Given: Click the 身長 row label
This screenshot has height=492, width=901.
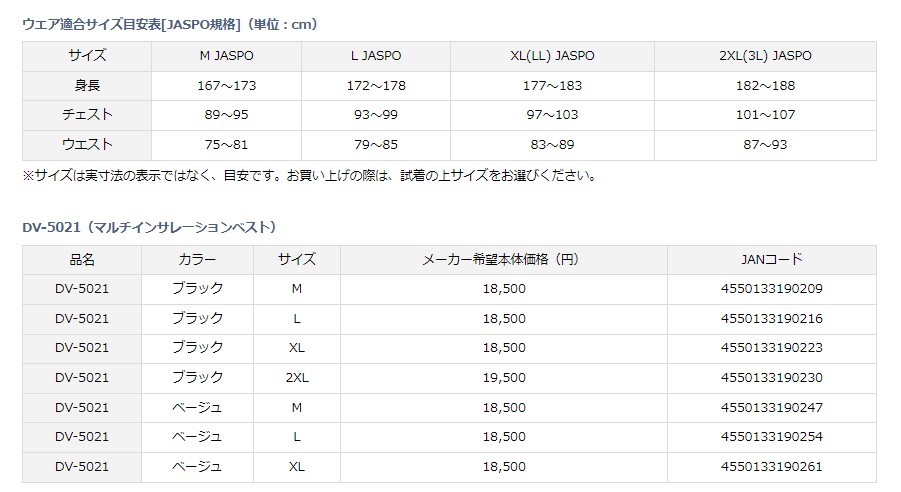Looking at the screenshot, I should 87,86.
